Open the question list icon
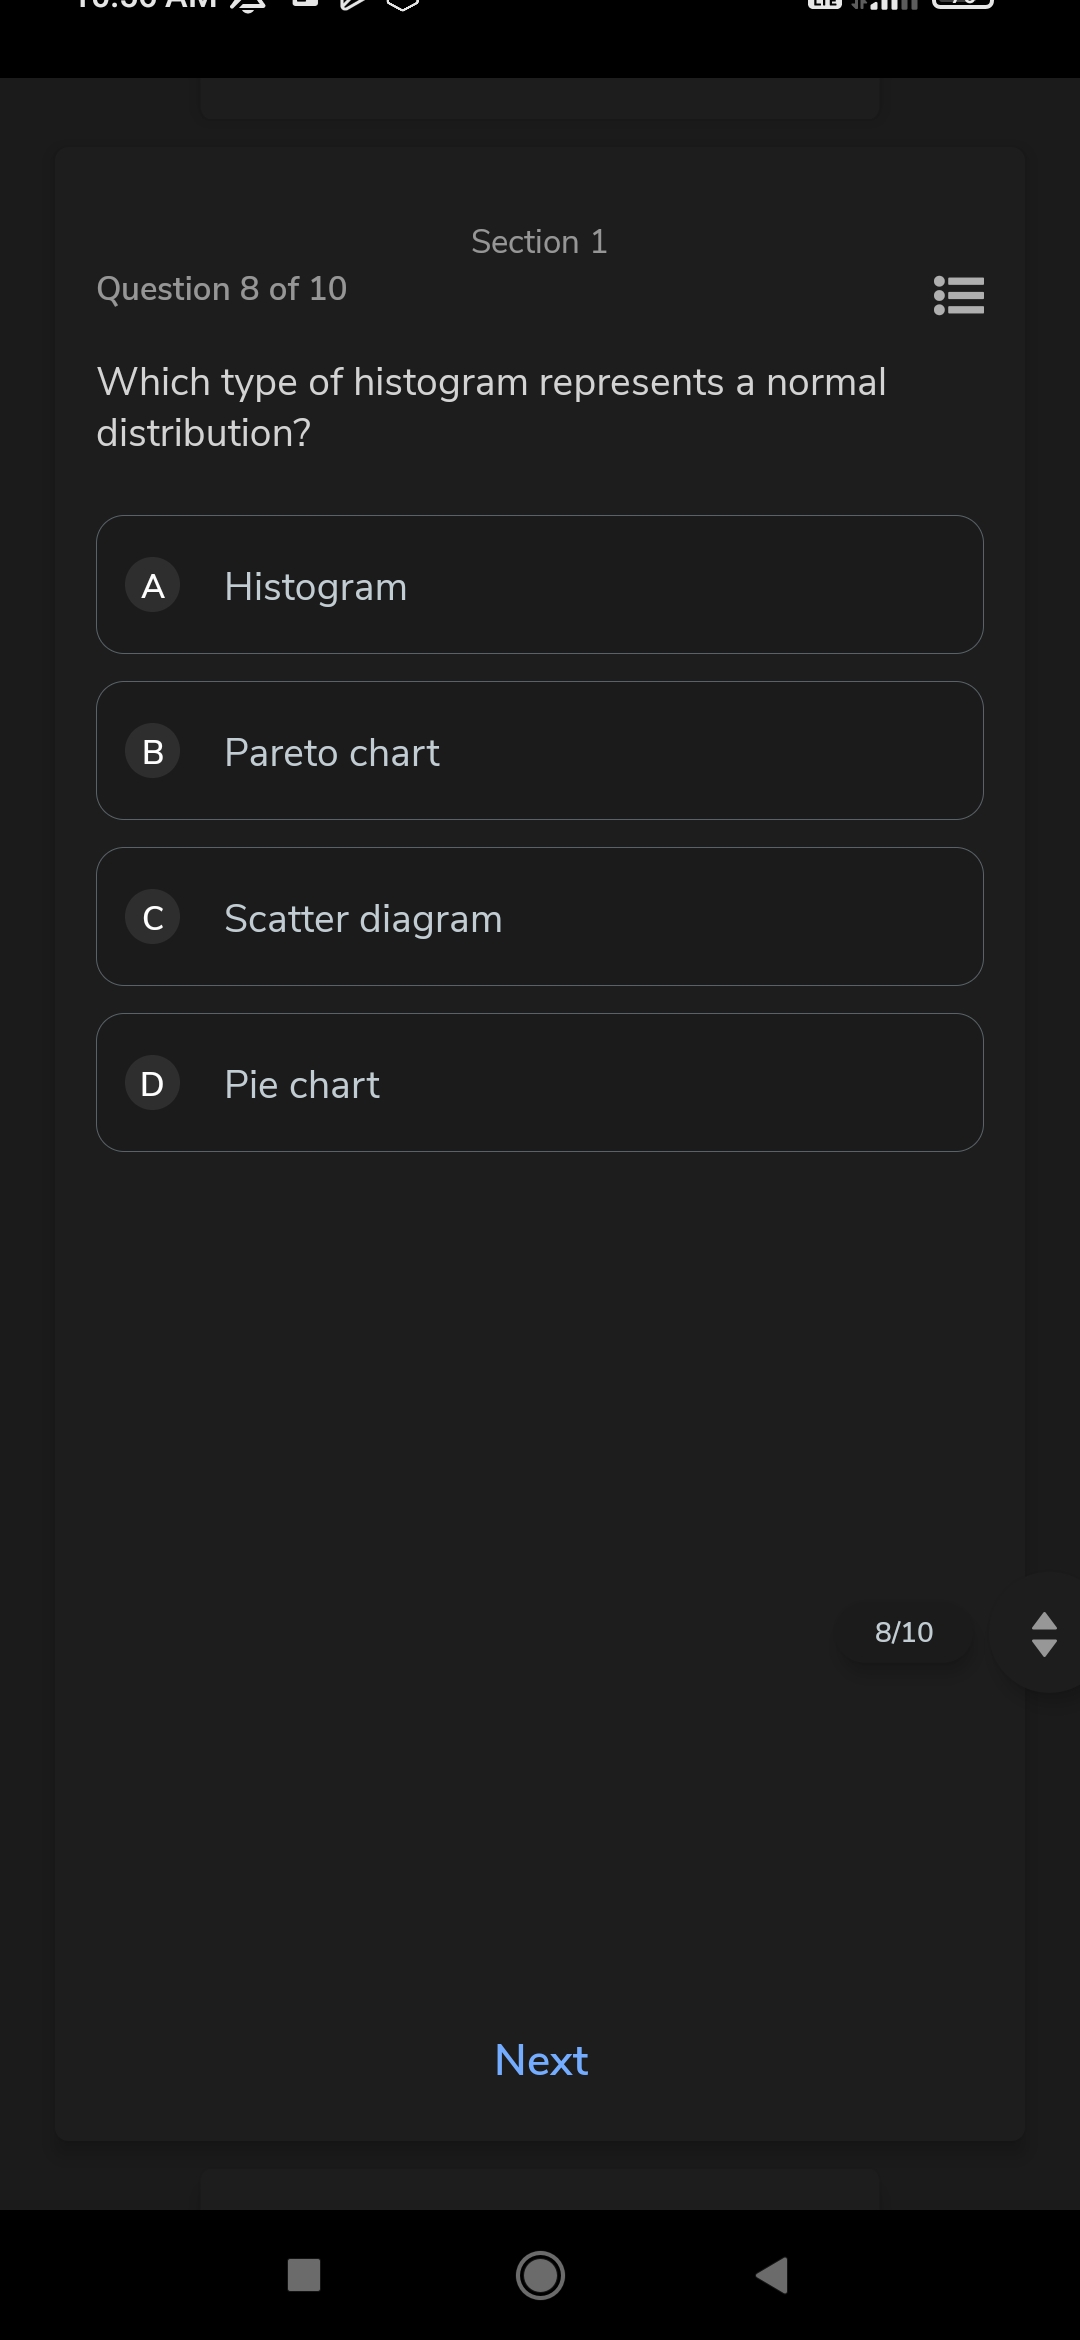 (x=959, y=295)
